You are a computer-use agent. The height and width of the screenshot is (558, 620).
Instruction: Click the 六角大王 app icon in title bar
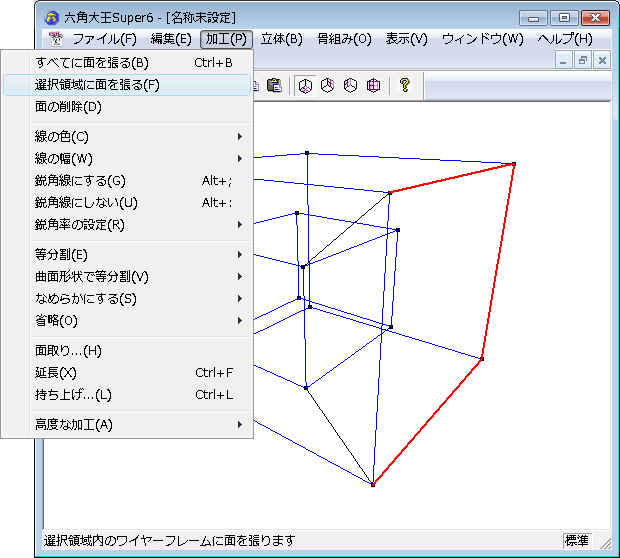click(x=51, y=18)
